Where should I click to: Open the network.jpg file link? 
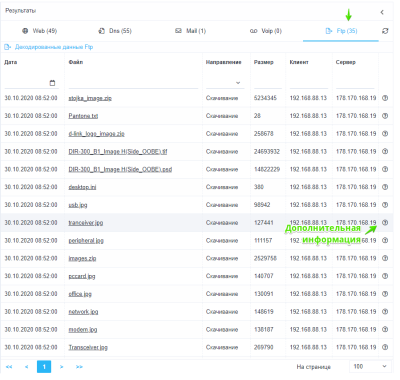coord(83,312)
